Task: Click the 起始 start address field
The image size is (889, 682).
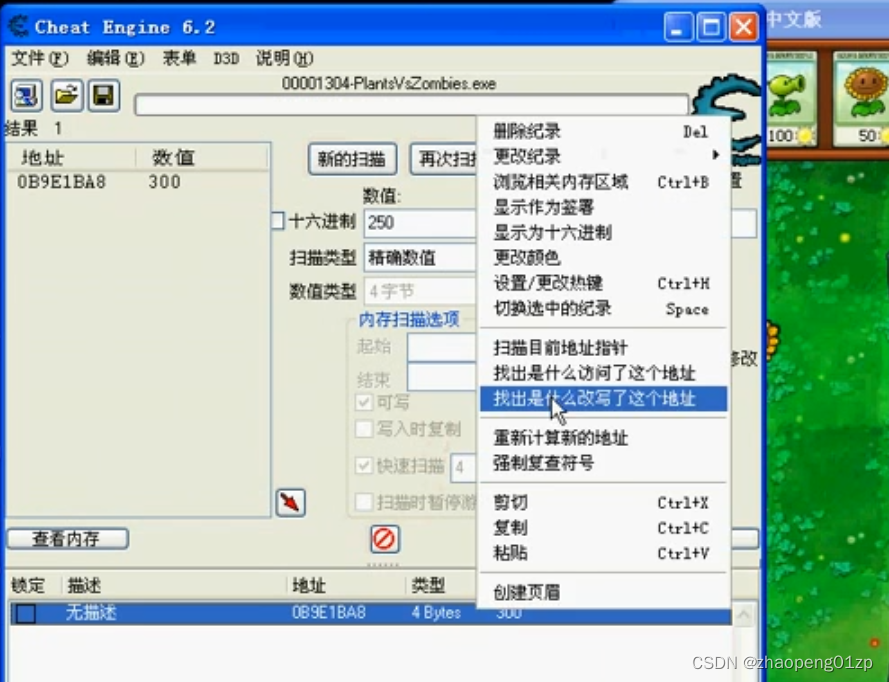Action: click(x=441, y=346)
